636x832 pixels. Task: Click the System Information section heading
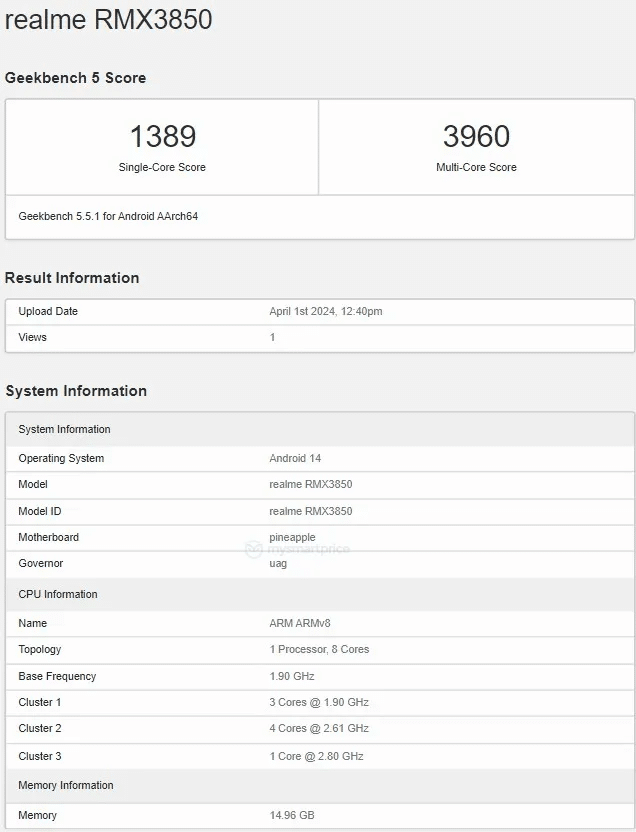(x=76, y=391)
